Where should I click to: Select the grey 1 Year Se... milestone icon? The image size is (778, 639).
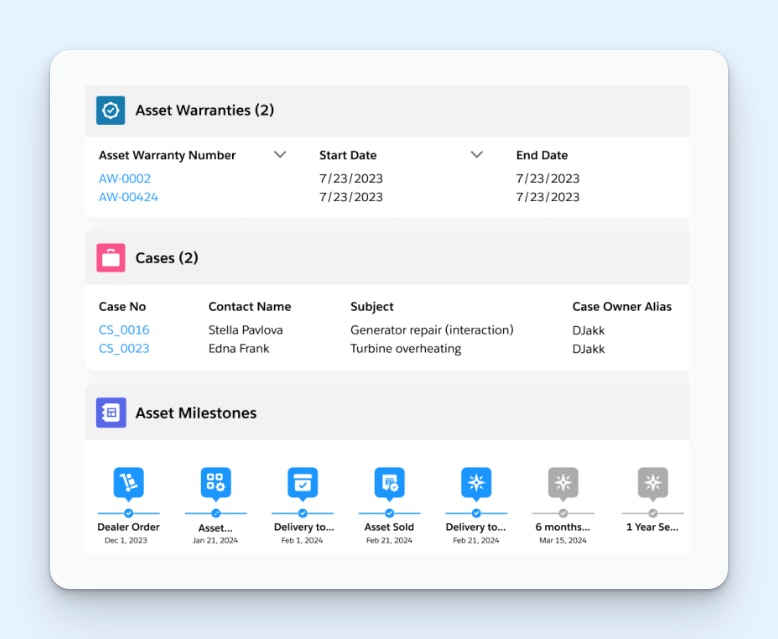point(653,483)
